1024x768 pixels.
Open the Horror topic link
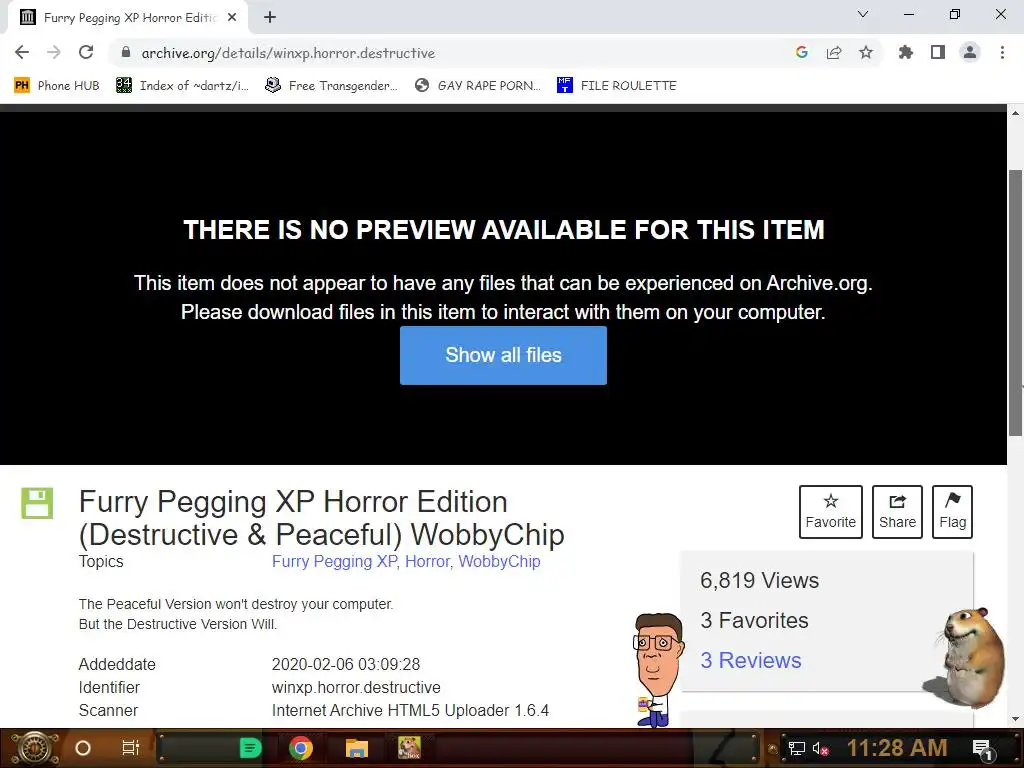[428, 562]
